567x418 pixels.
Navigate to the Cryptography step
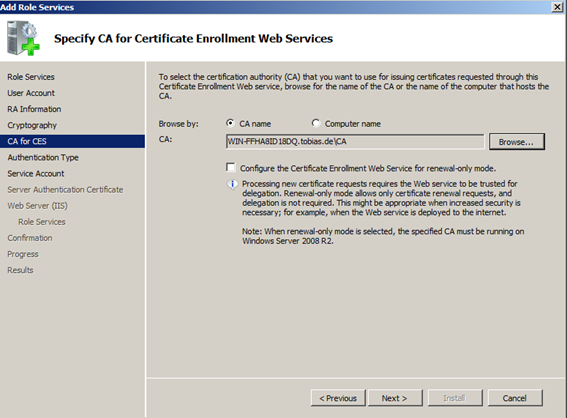click(32, 125)
